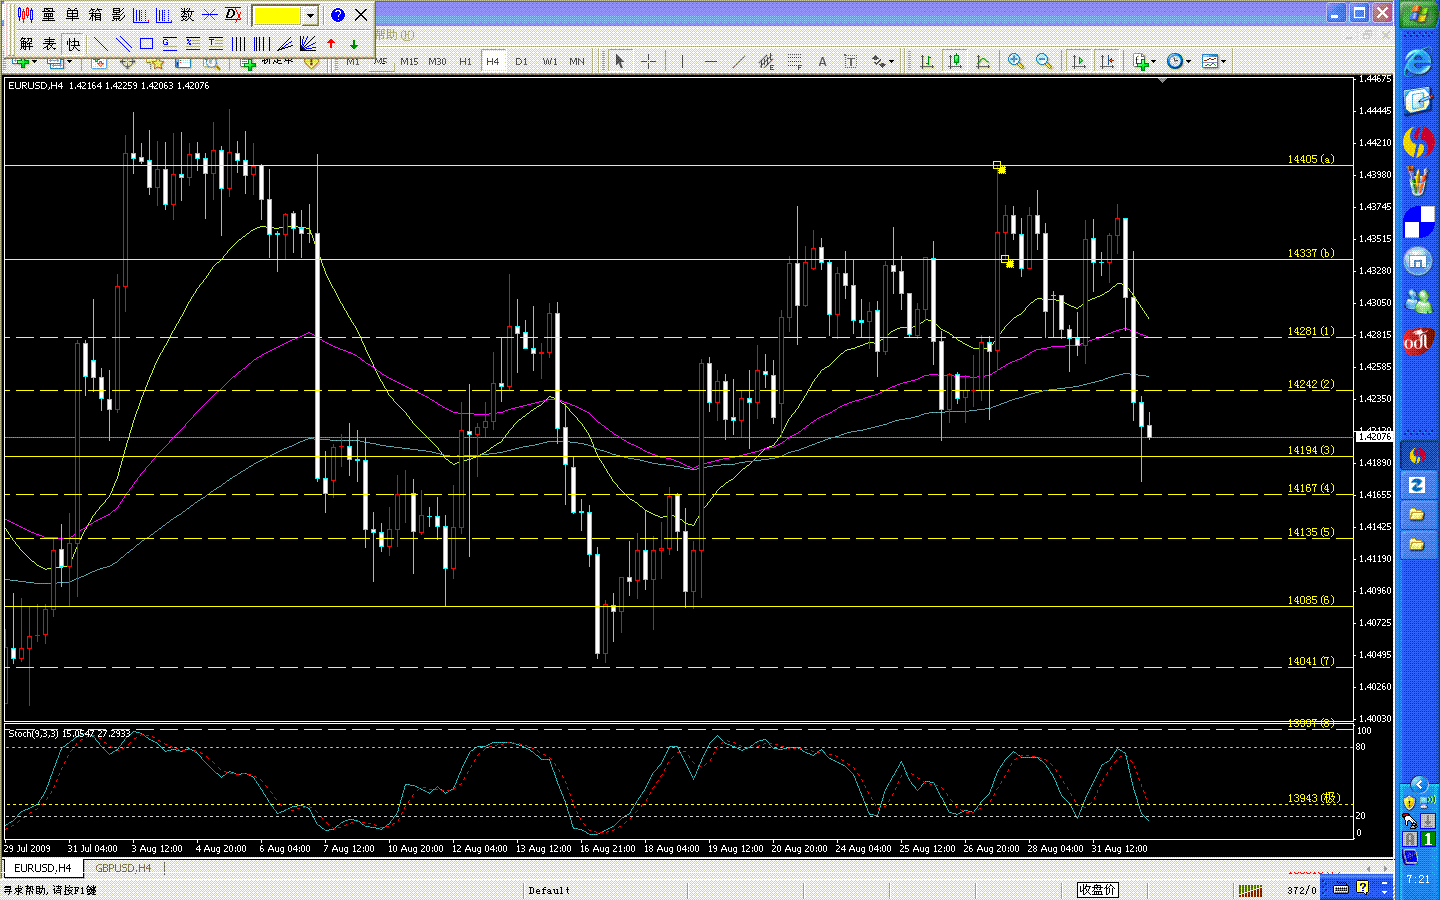Select the cursor pointer tool
The width and height of the screenshot is (1440, 900).
pos(620,61)
